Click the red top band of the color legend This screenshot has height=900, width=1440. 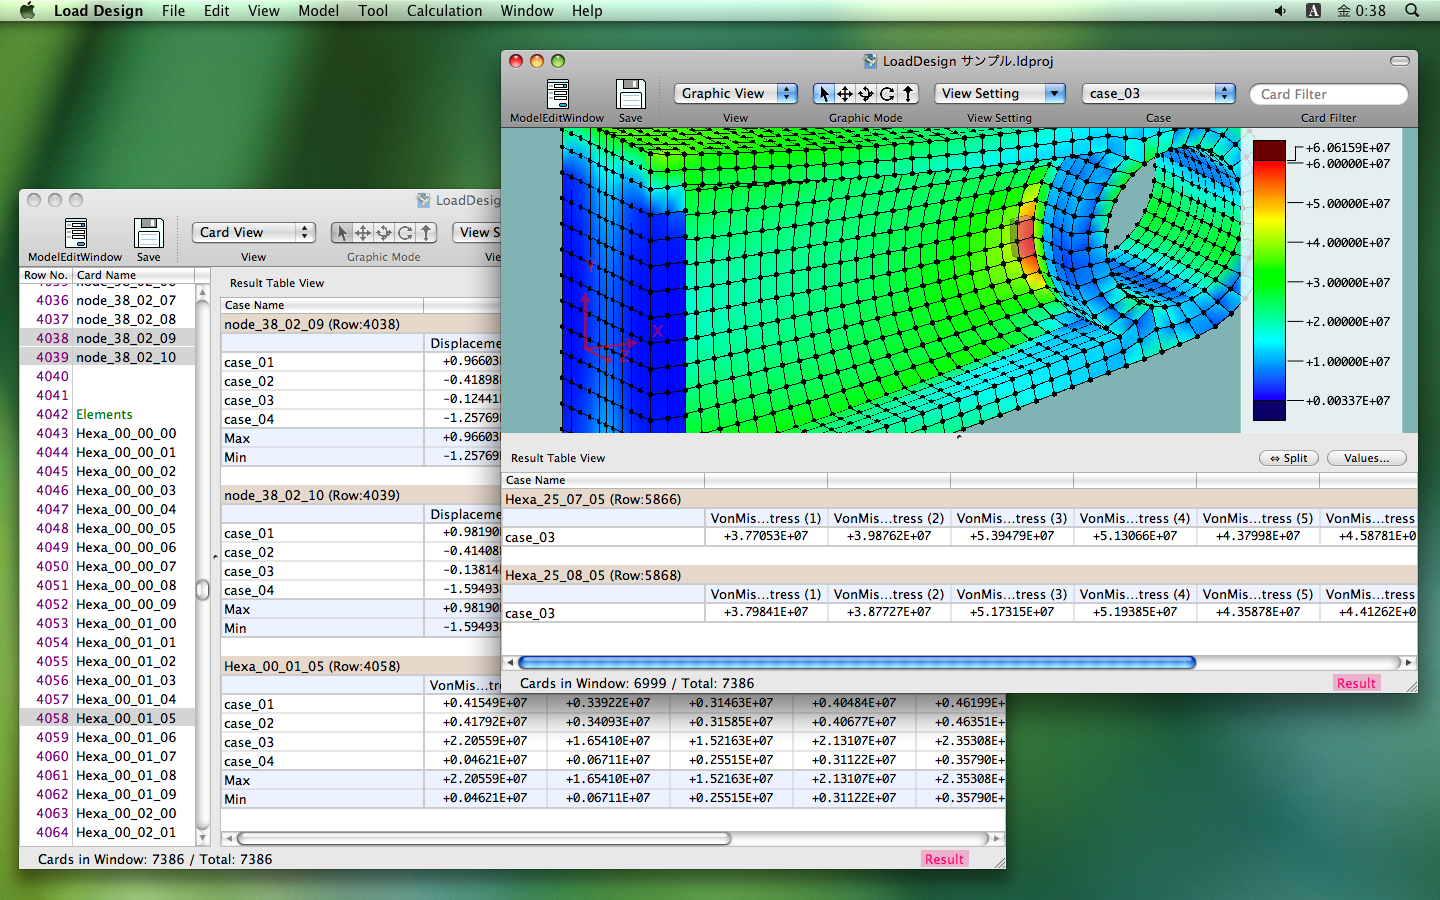[x=1269, y=150]
